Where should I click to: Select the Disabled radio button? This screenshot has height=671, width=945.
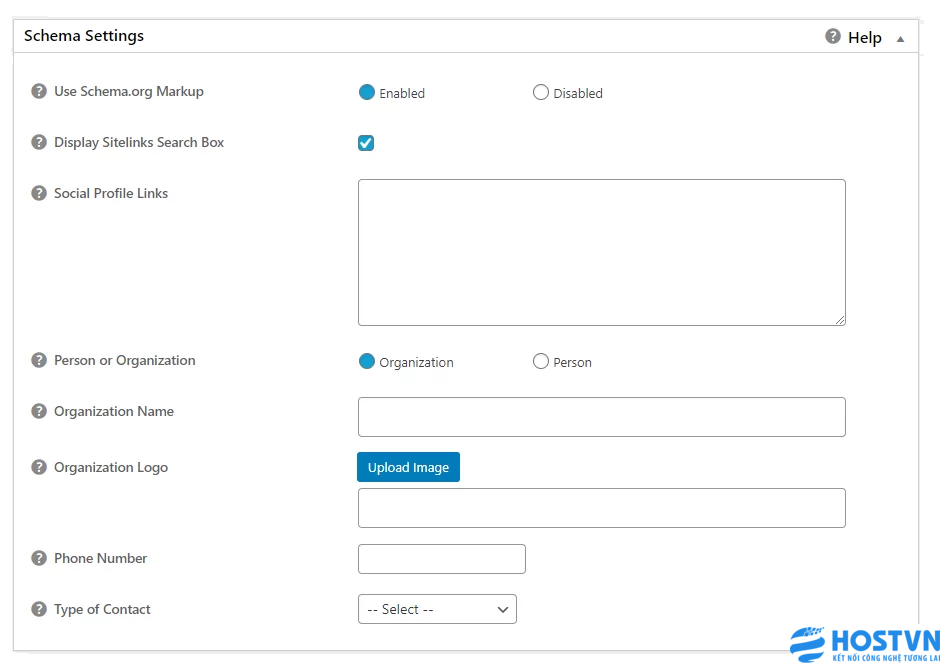pyautogui.click(x=541, y=92)
